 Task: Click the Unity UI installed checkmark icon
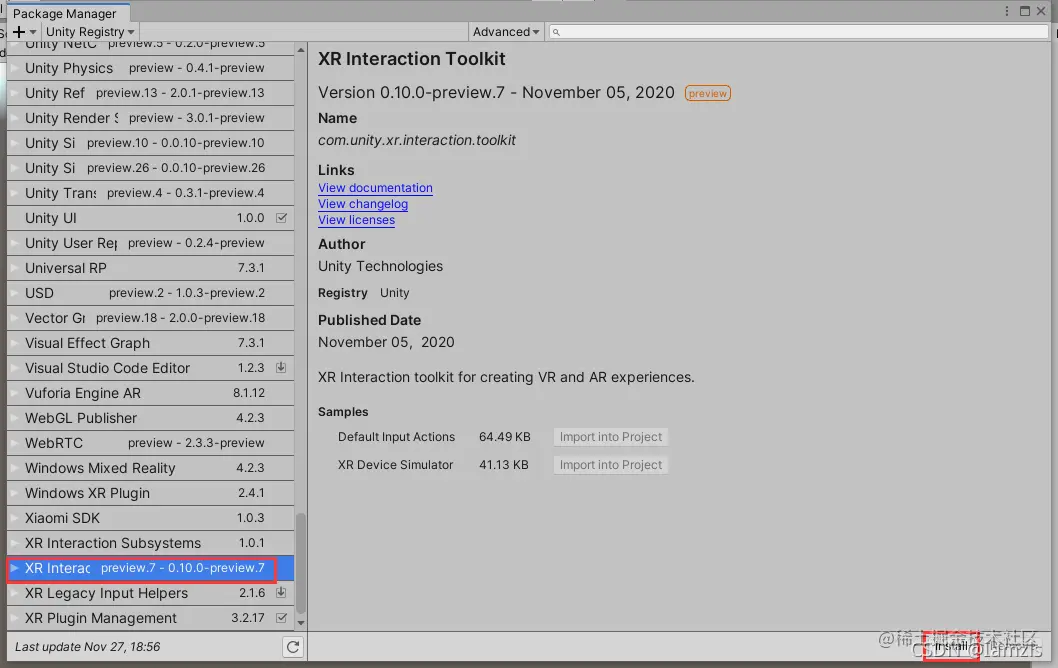click(281, 218)
